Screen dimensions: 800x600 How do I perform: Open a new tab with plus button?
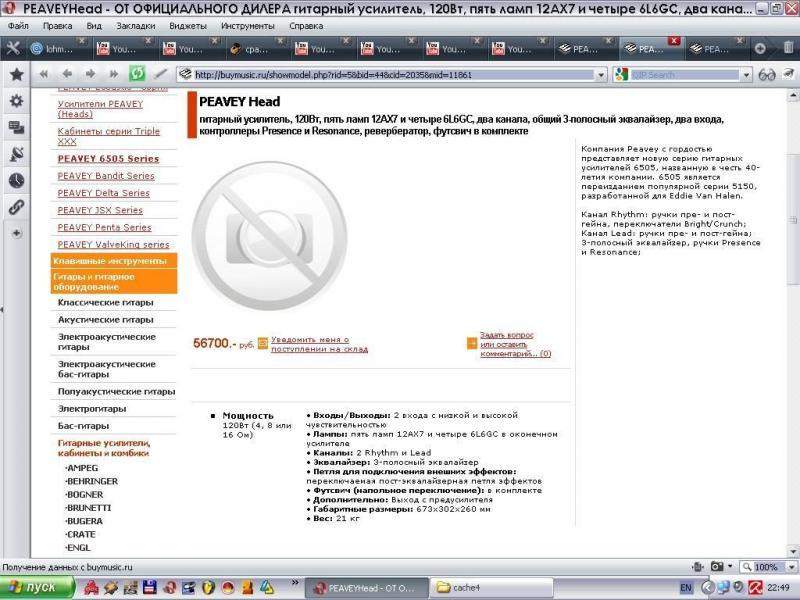(760, 48)
